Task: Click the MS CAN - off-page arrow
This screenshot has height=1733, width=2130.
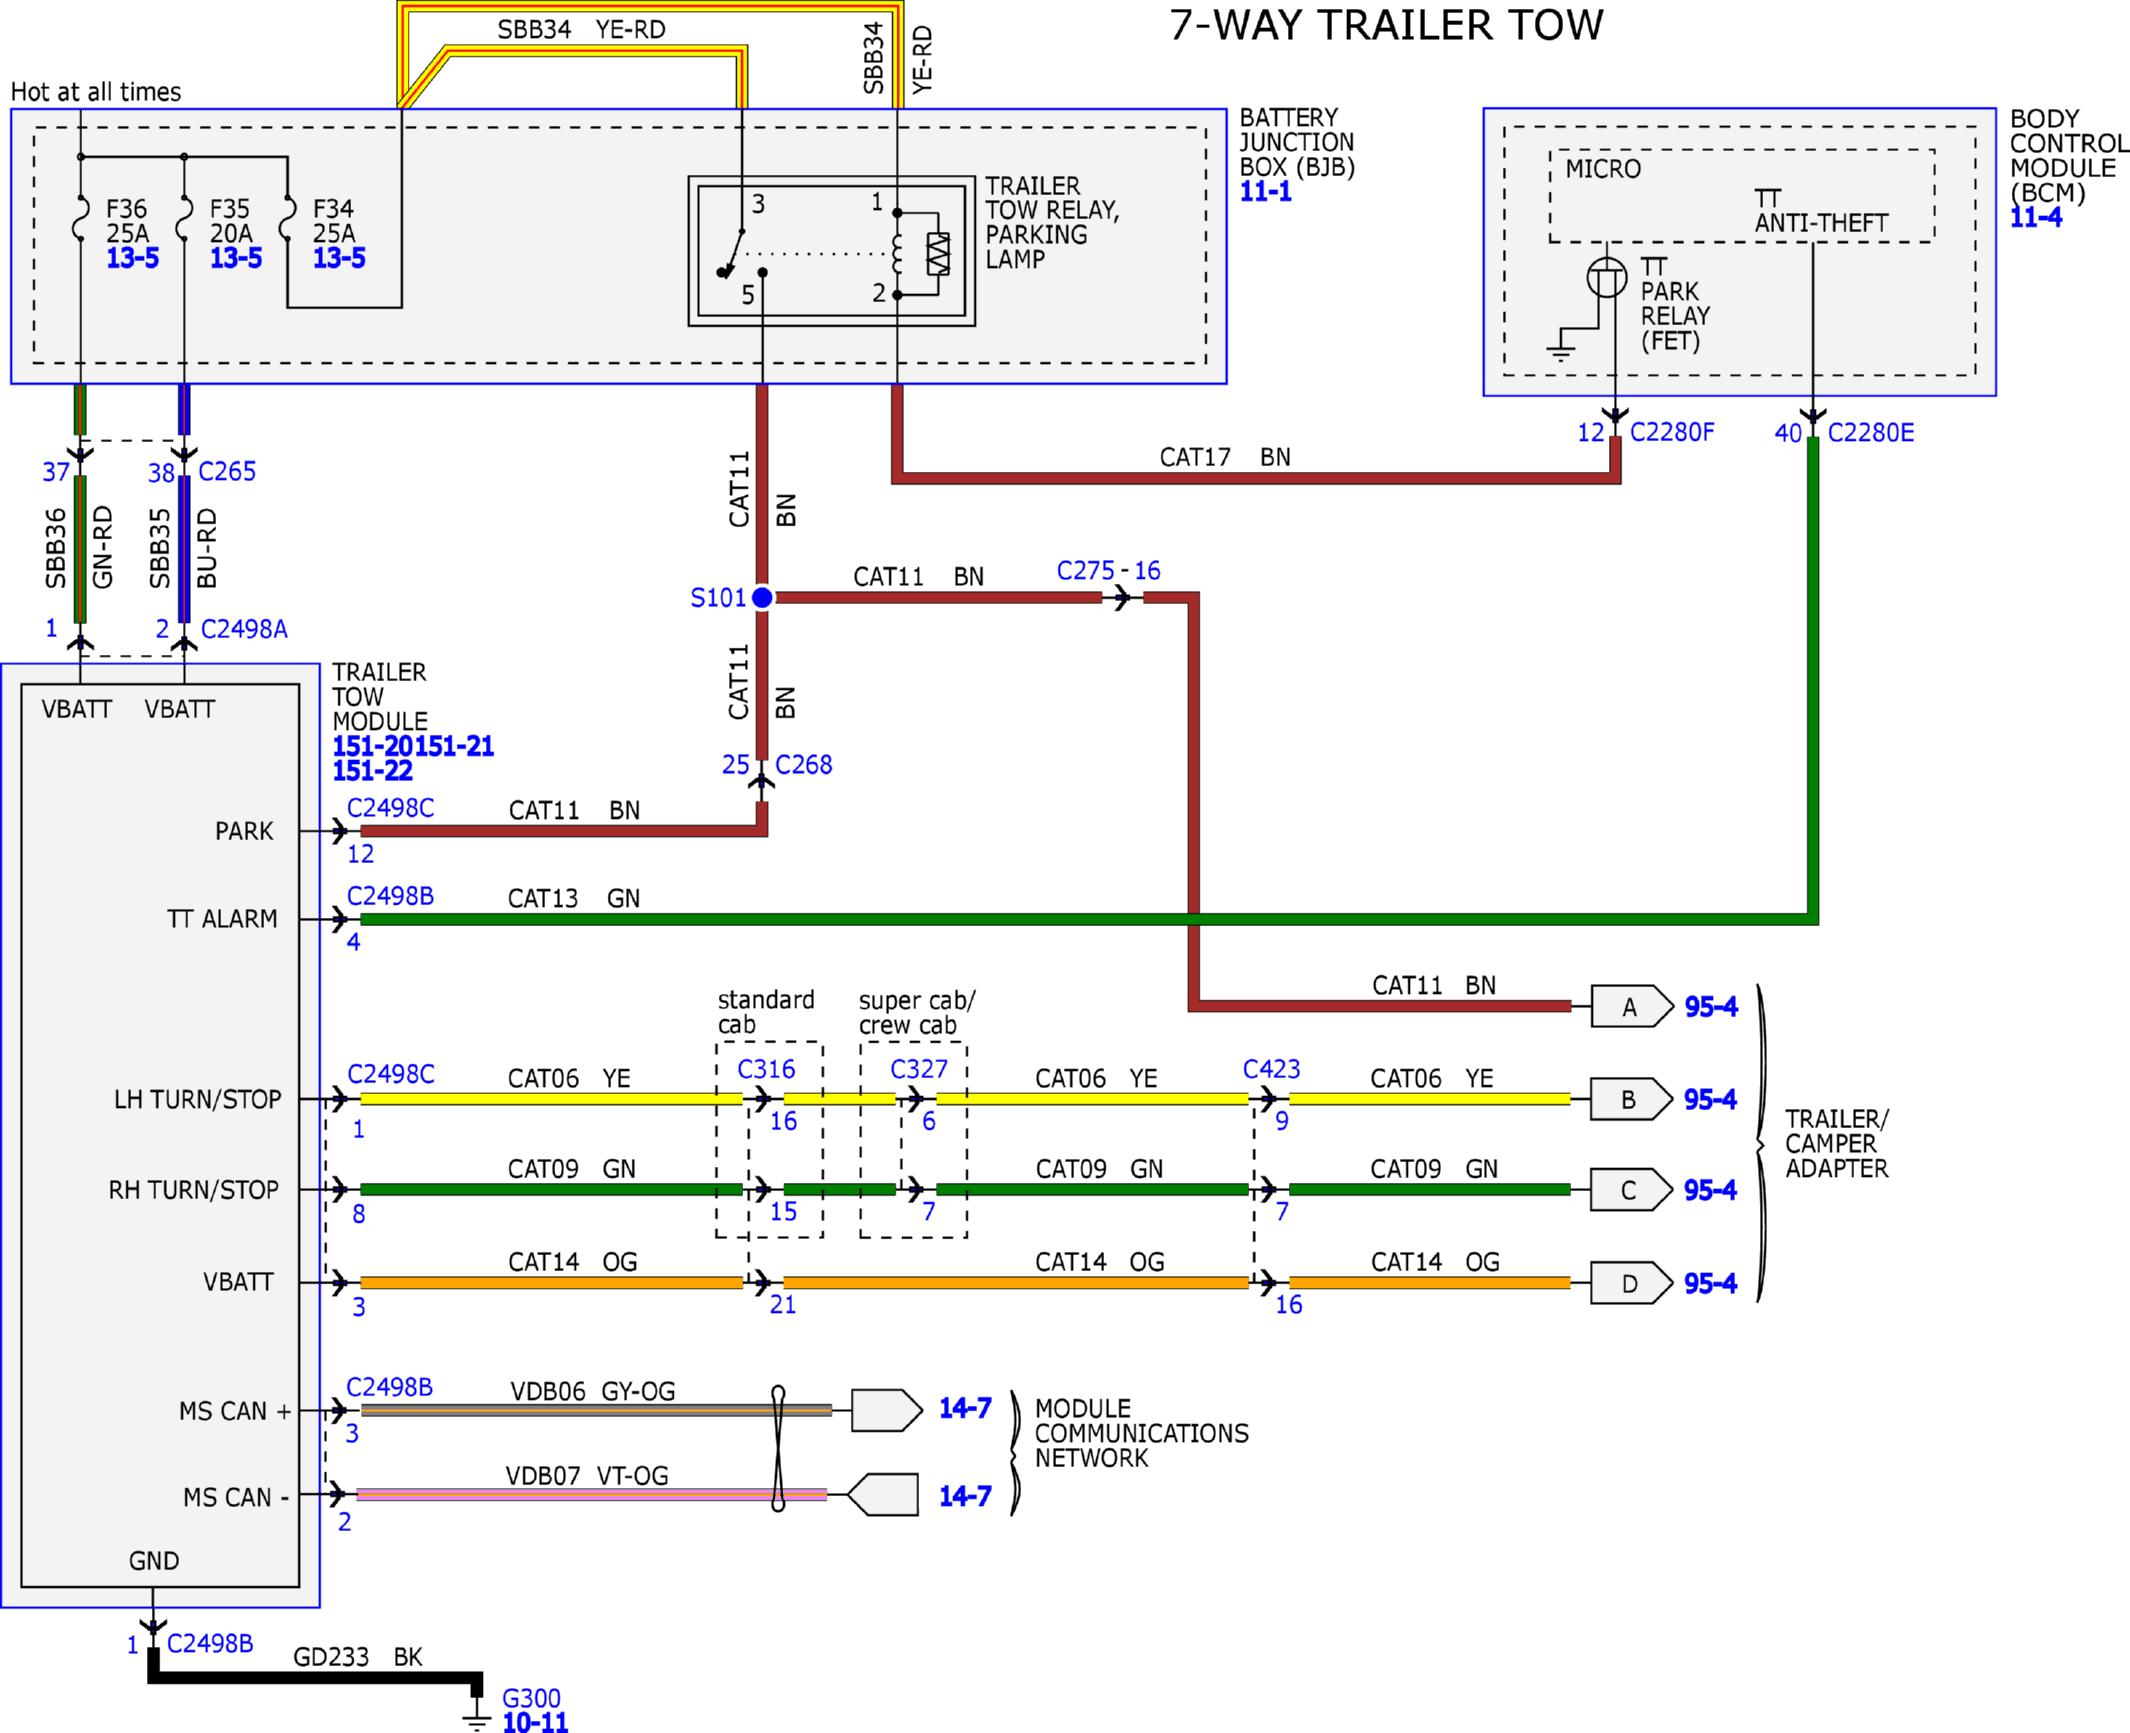Action: coord(883,1495)
